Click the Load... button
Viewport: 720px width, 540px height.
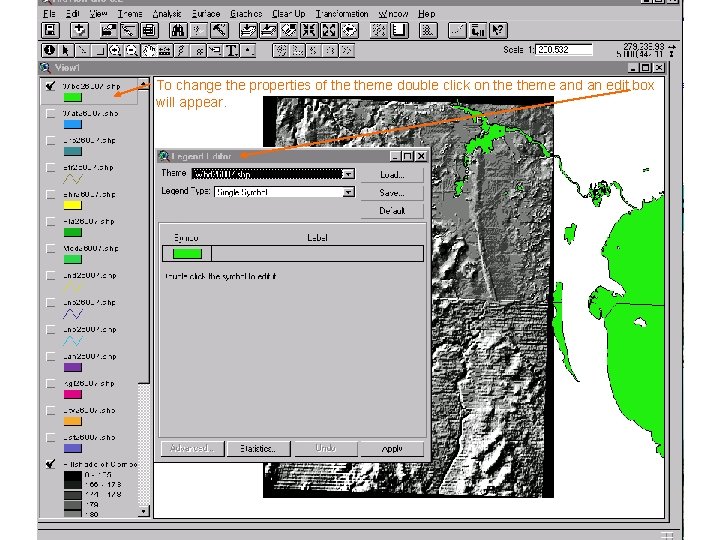392,174
